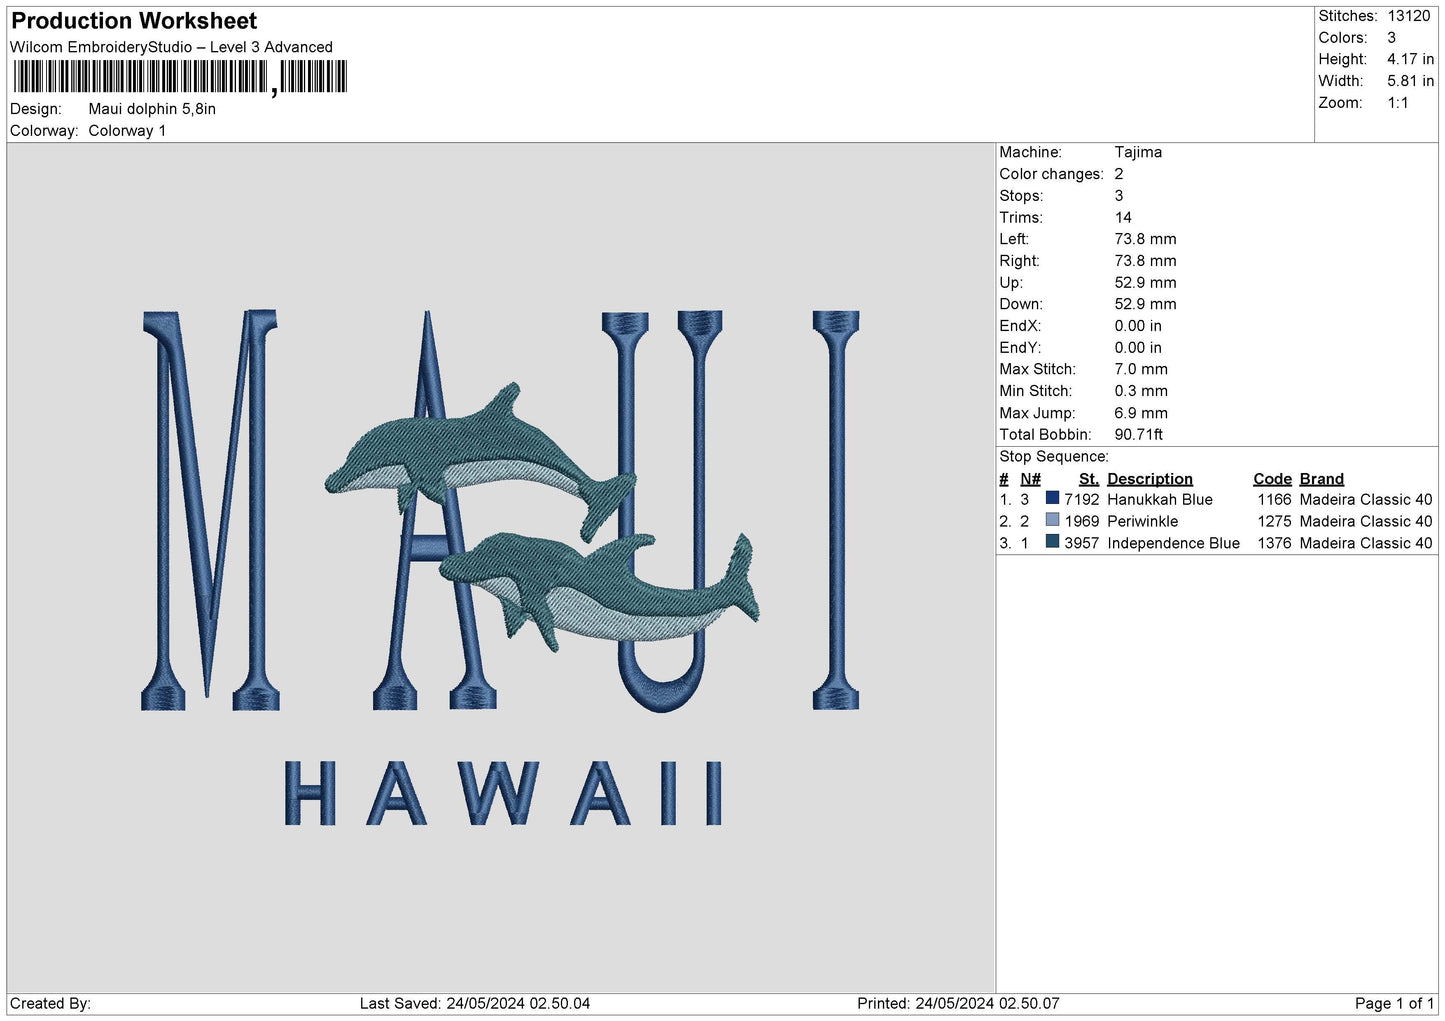Viewport: 1445px width, 1021px height.
Task: Click the barcode under the worksheet title
Action: pyautogui.click(x=180, y=77)
